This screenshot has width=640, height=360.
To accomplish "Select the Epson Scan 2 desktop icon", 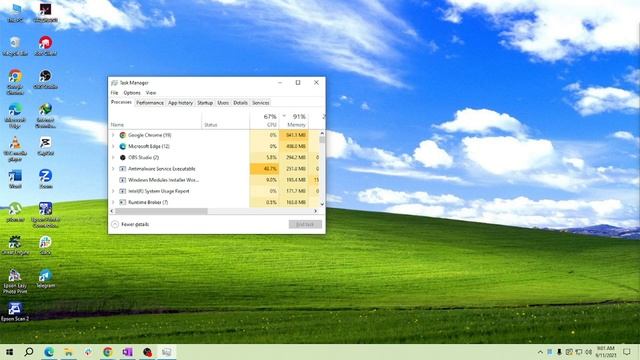I will [x=15, y=312].
